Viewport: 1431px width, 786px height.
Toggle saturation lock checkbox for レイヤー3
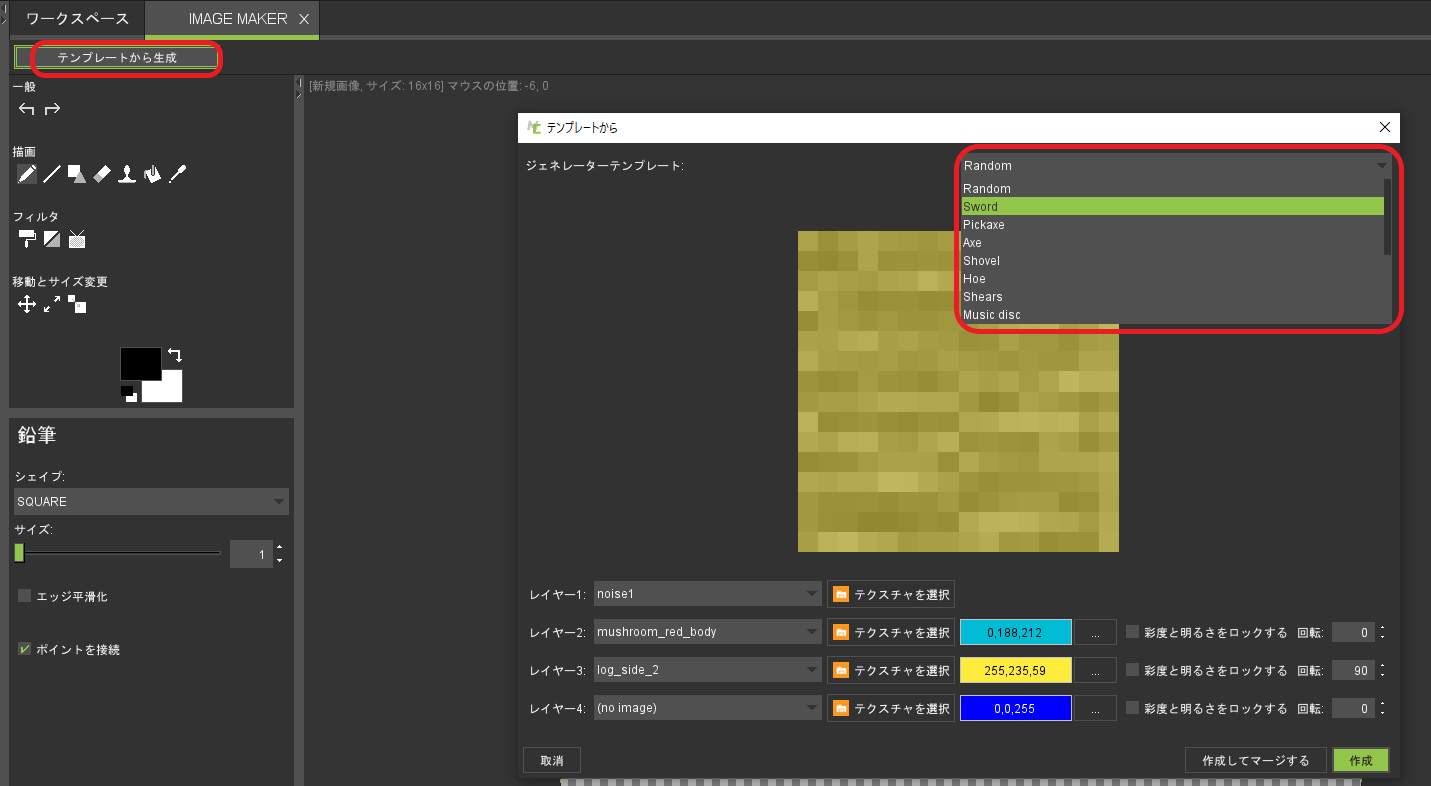tap(1133, 670)
